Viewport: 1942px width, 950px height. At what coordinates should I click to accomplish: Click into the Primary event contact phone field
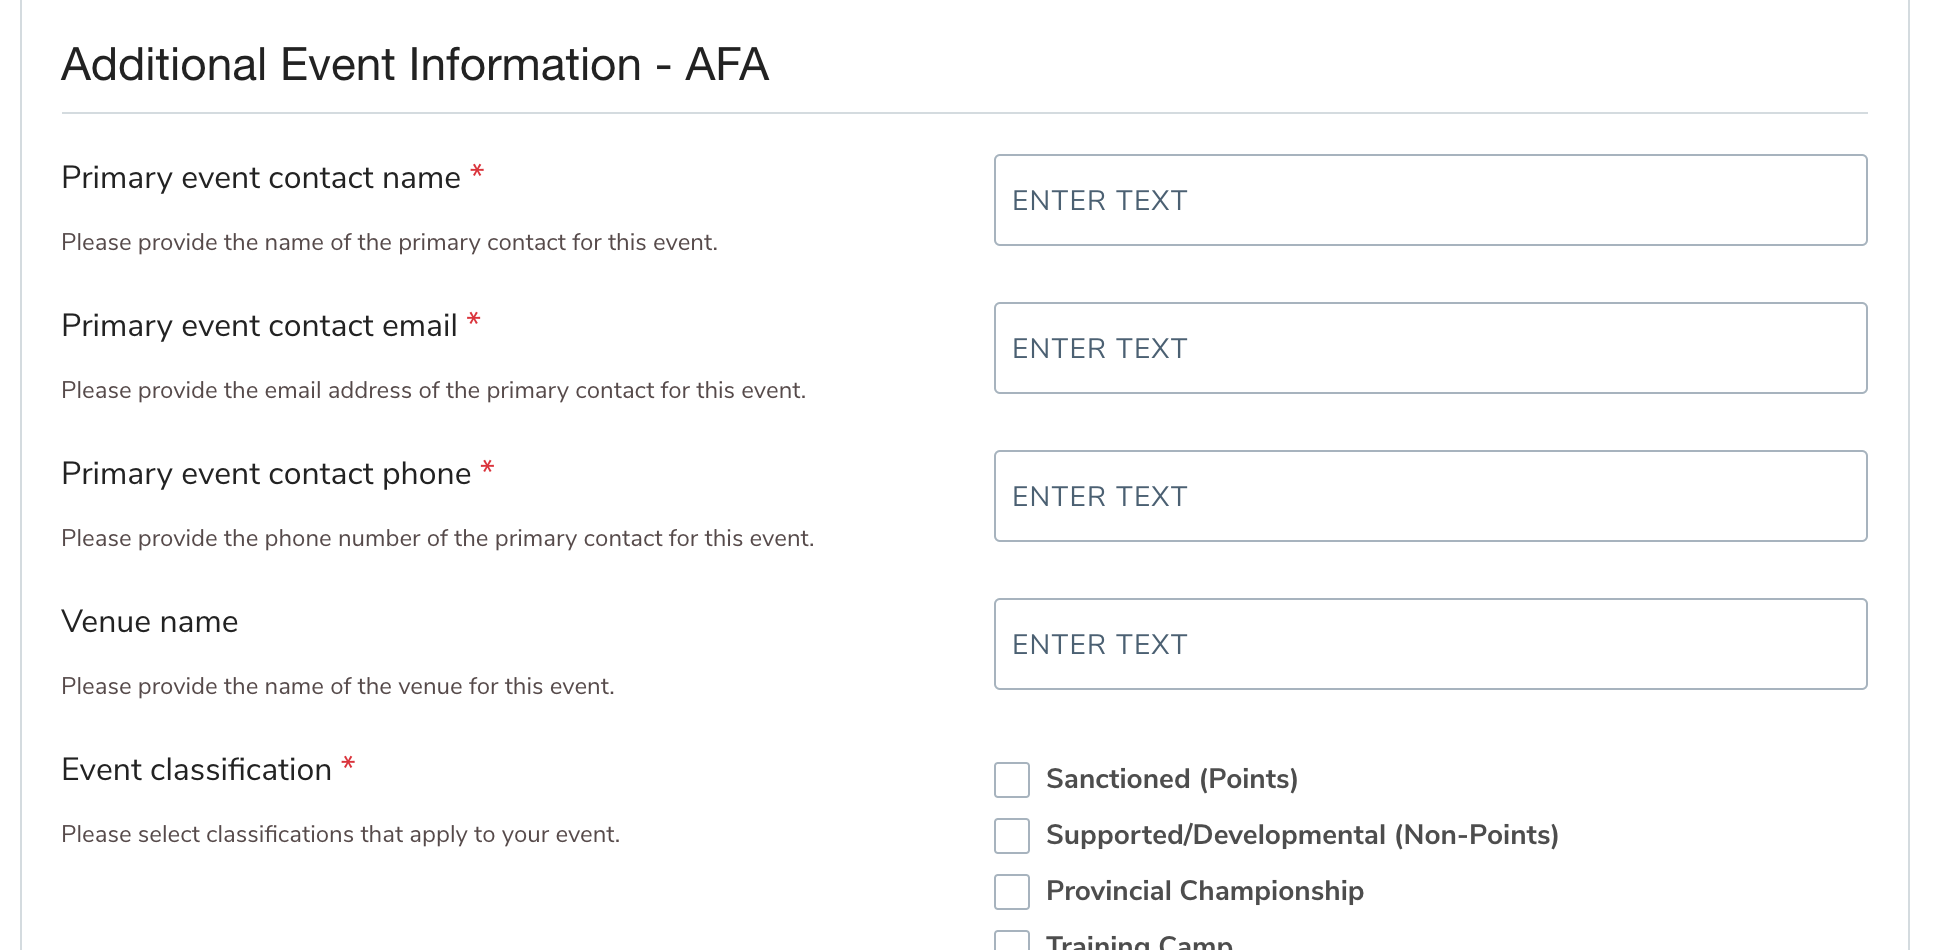1430,496
